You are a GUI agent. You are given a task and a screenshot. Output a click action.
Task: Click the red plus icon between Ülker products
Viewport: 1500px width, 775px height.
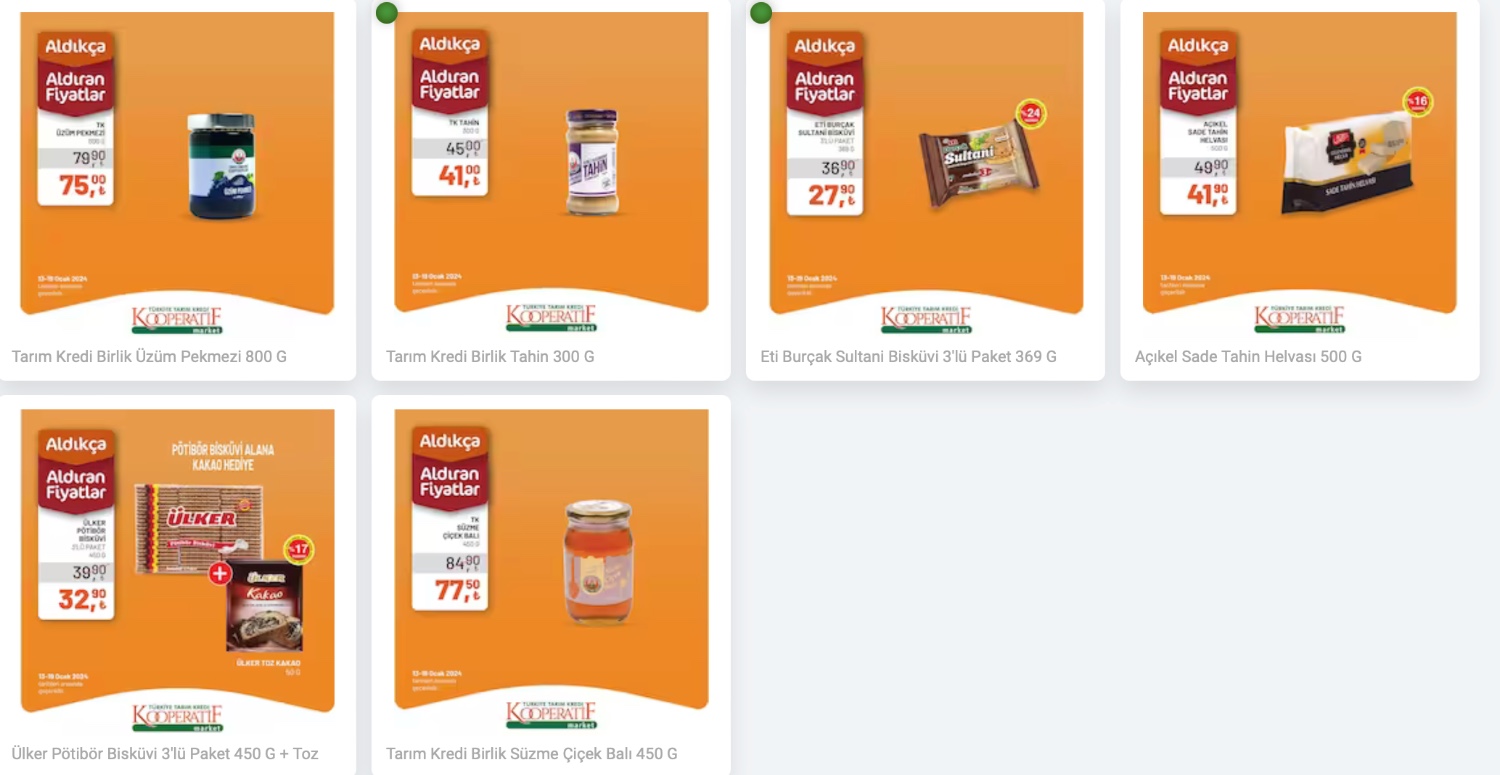coord(220,573)
